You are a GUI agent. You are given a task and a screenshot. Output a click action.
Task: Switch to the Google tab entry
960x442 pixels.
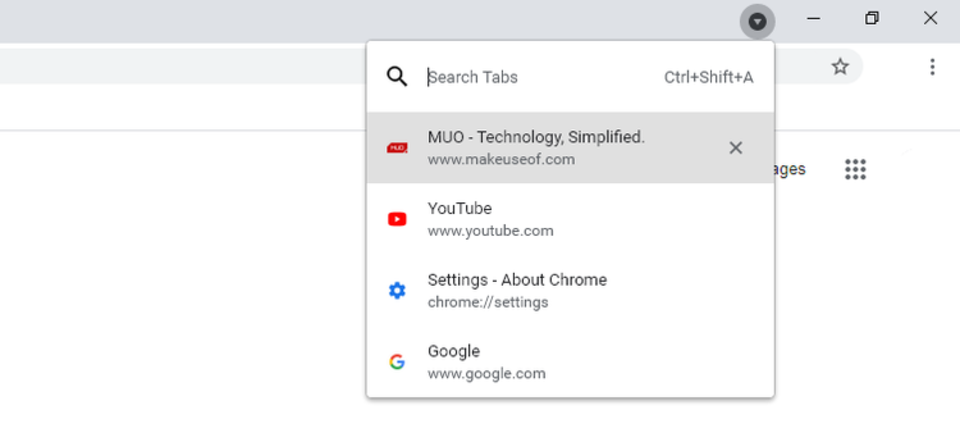pos(570,362)
